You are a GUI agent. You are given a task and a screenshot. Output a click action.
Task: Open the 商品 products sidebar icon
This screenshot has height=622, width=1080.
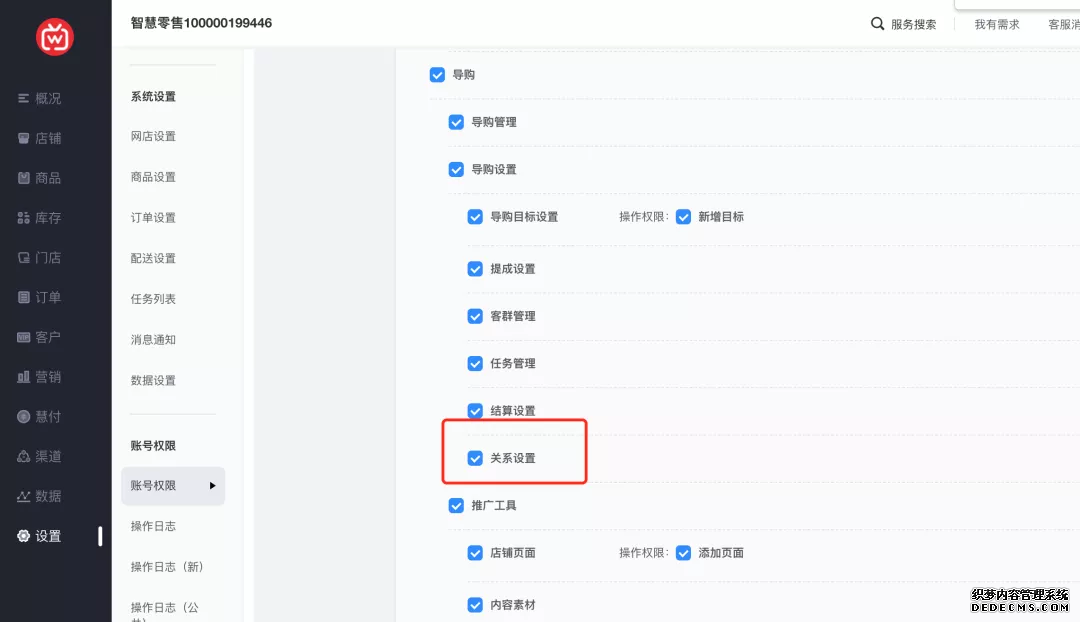point(23,178)
